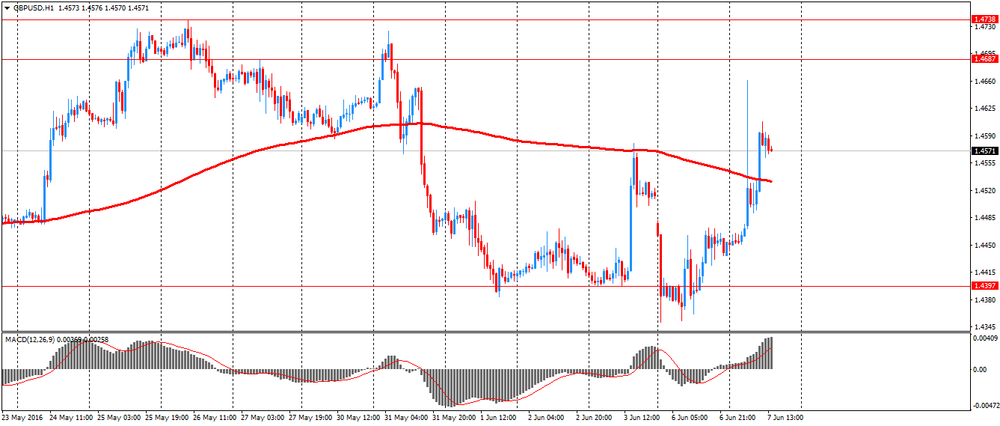Click the 25 May 03:00 time label
The image size is (1000, 426).
(x=121, y=418)
